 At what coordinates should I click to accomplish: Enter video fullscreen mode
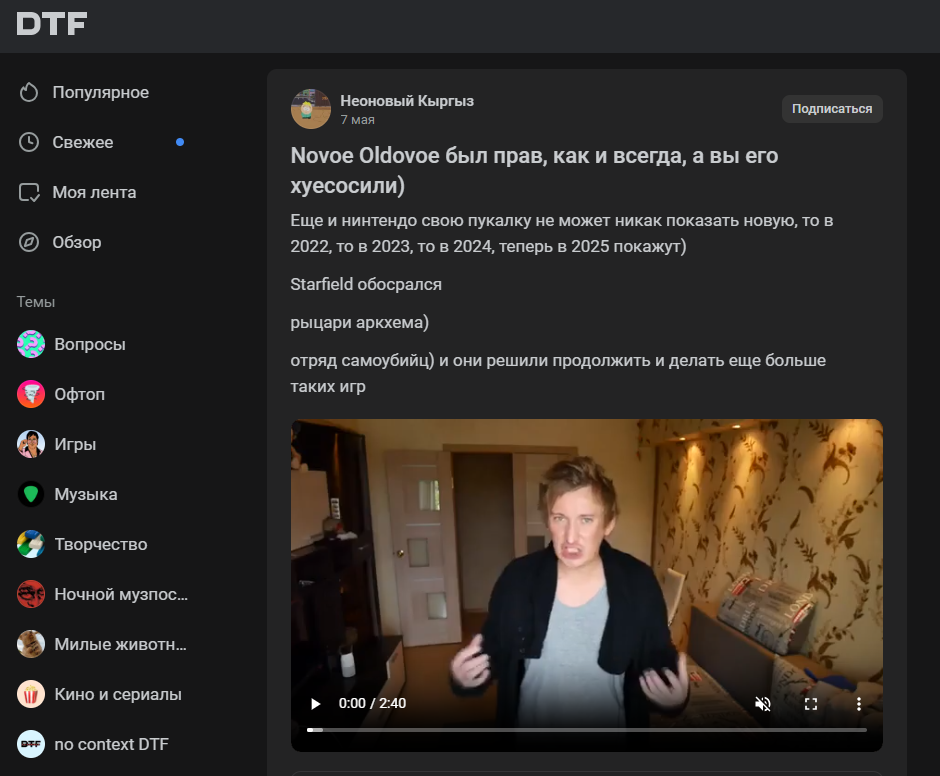click(811, 703)
